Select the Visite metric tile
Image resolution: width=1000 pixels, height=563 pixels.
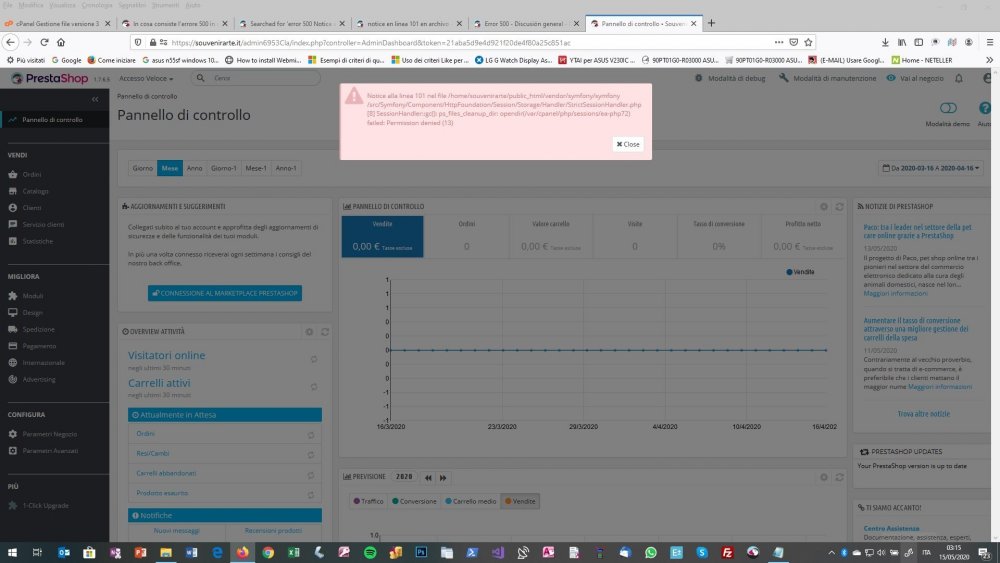[x=635, y=237]
